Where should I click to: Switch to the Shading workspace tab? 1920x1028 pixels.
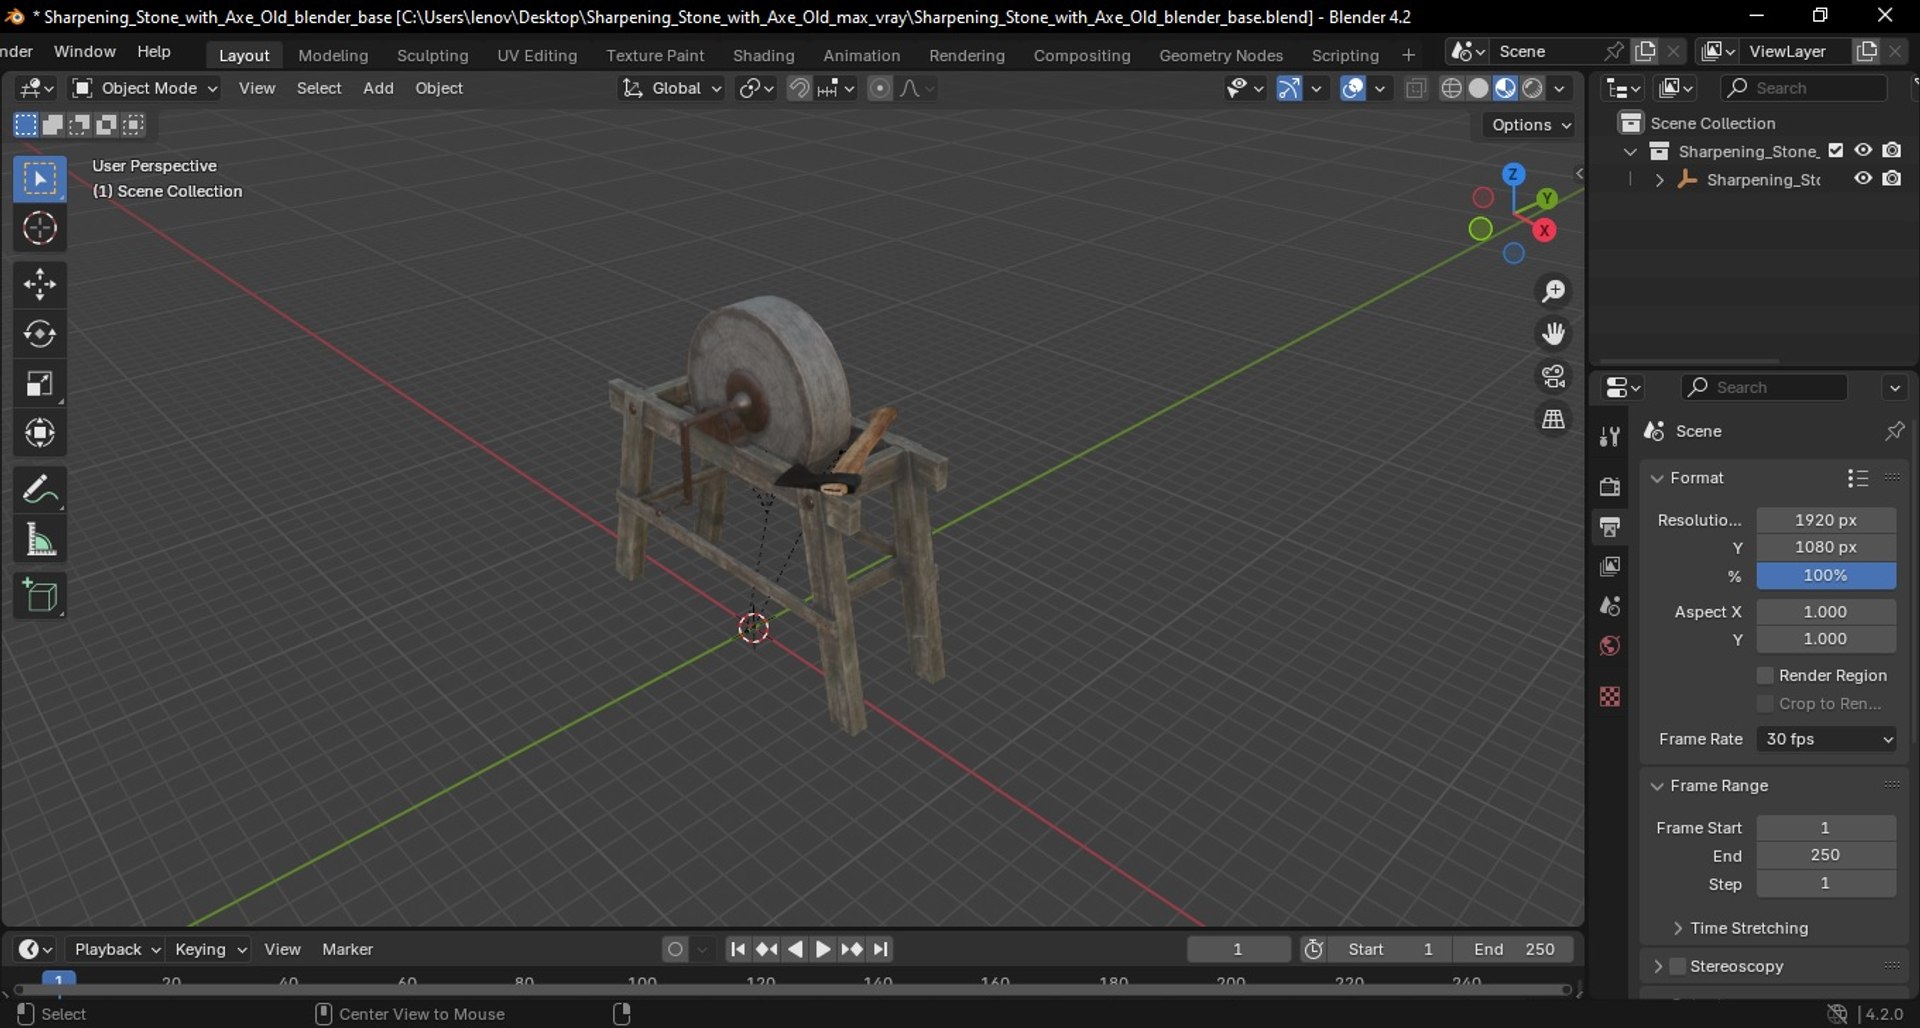click(x=764, y=55)
